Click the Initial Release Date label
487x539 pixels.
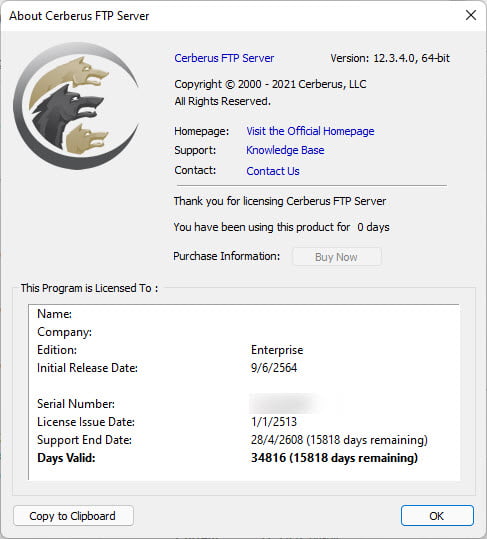87,368
